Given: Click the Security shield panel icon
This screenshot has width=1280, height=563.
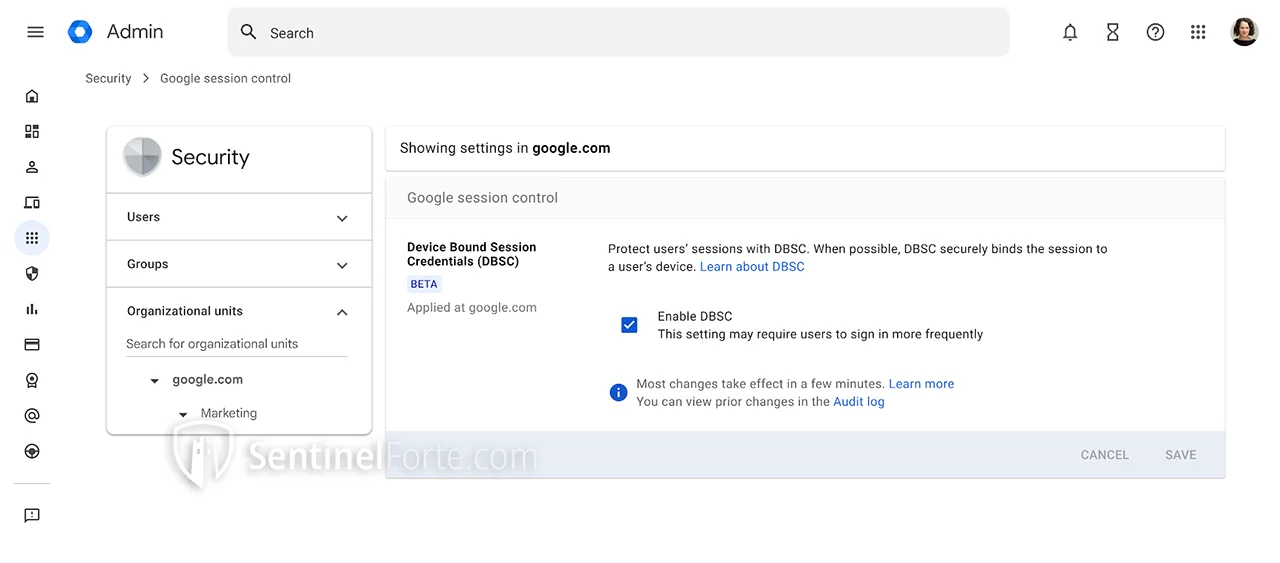Looking at the screenshot, I should coord(141,157).
